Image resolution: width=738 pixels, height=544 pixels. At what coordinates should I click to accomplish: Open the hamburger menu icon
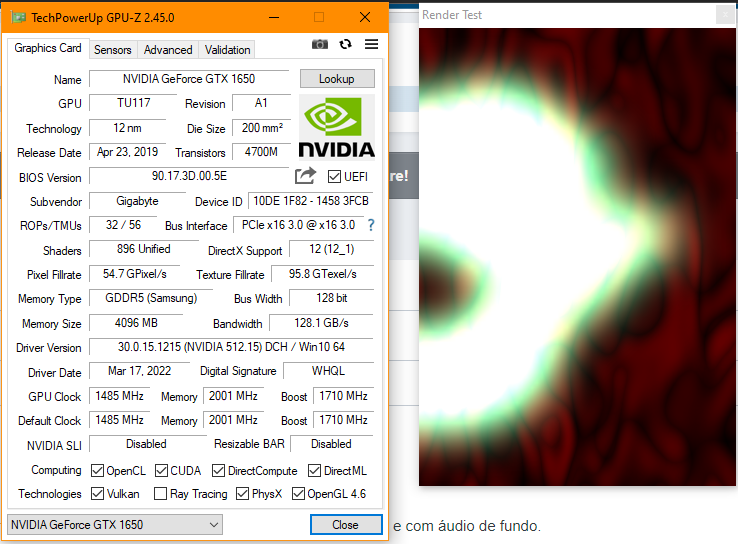371,44
